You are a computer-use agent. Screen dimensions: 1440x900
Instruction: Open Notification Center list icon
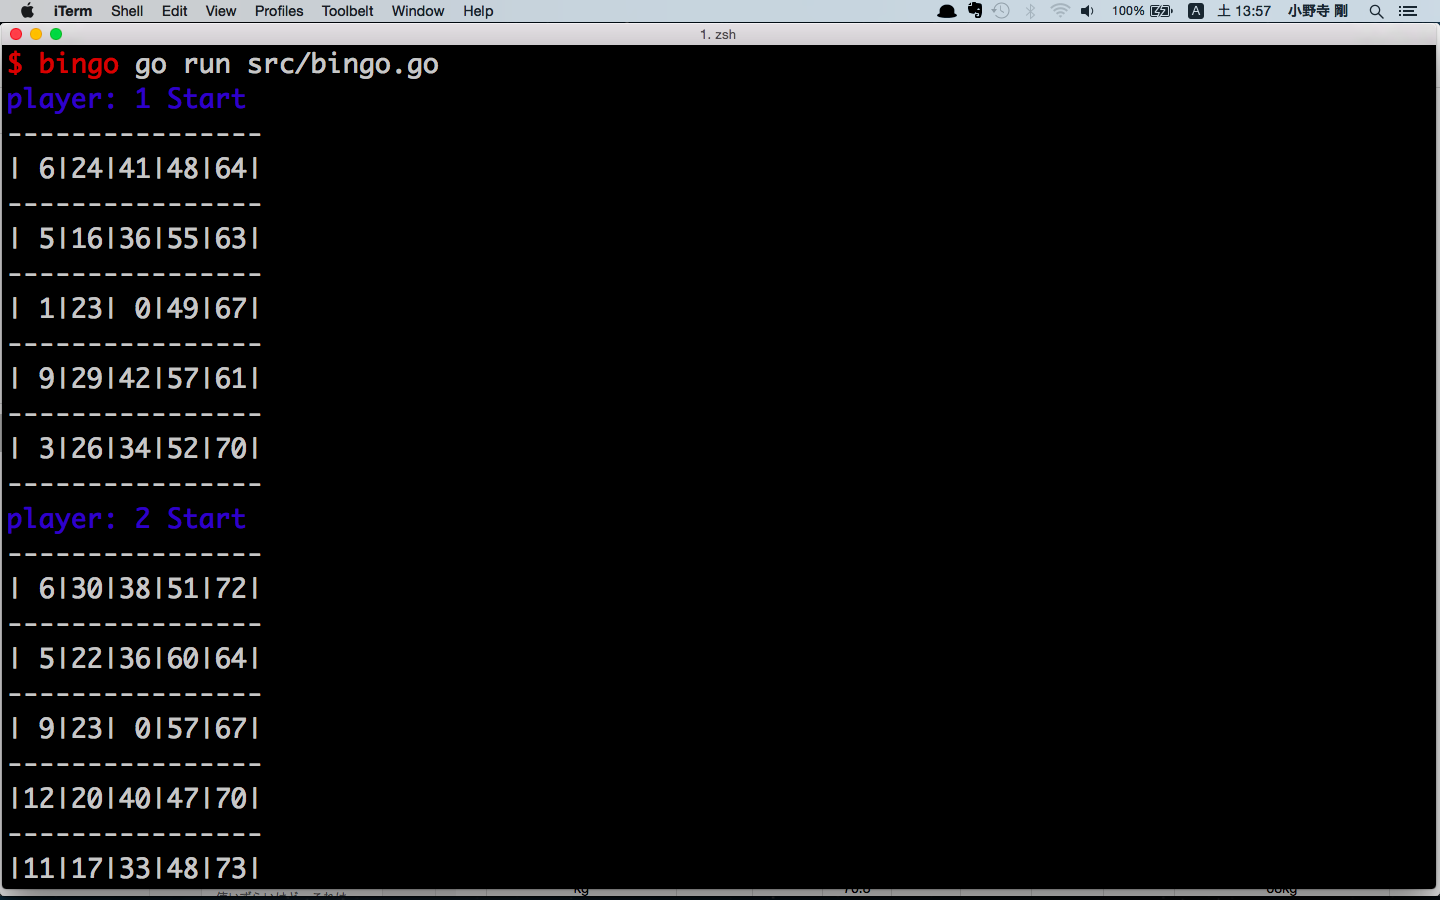[1408, 11]
